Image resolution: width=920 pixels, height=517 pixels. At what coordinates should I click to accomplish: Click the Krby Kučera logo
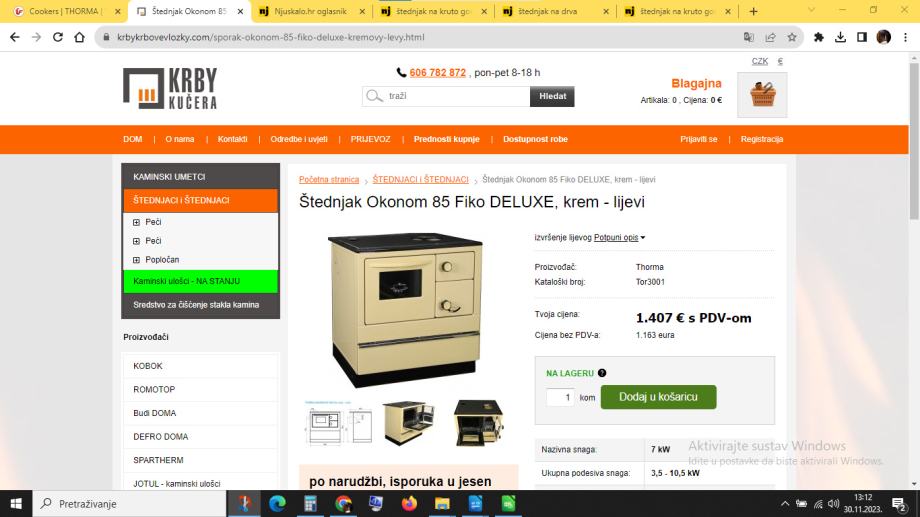[x=170, y=88]
